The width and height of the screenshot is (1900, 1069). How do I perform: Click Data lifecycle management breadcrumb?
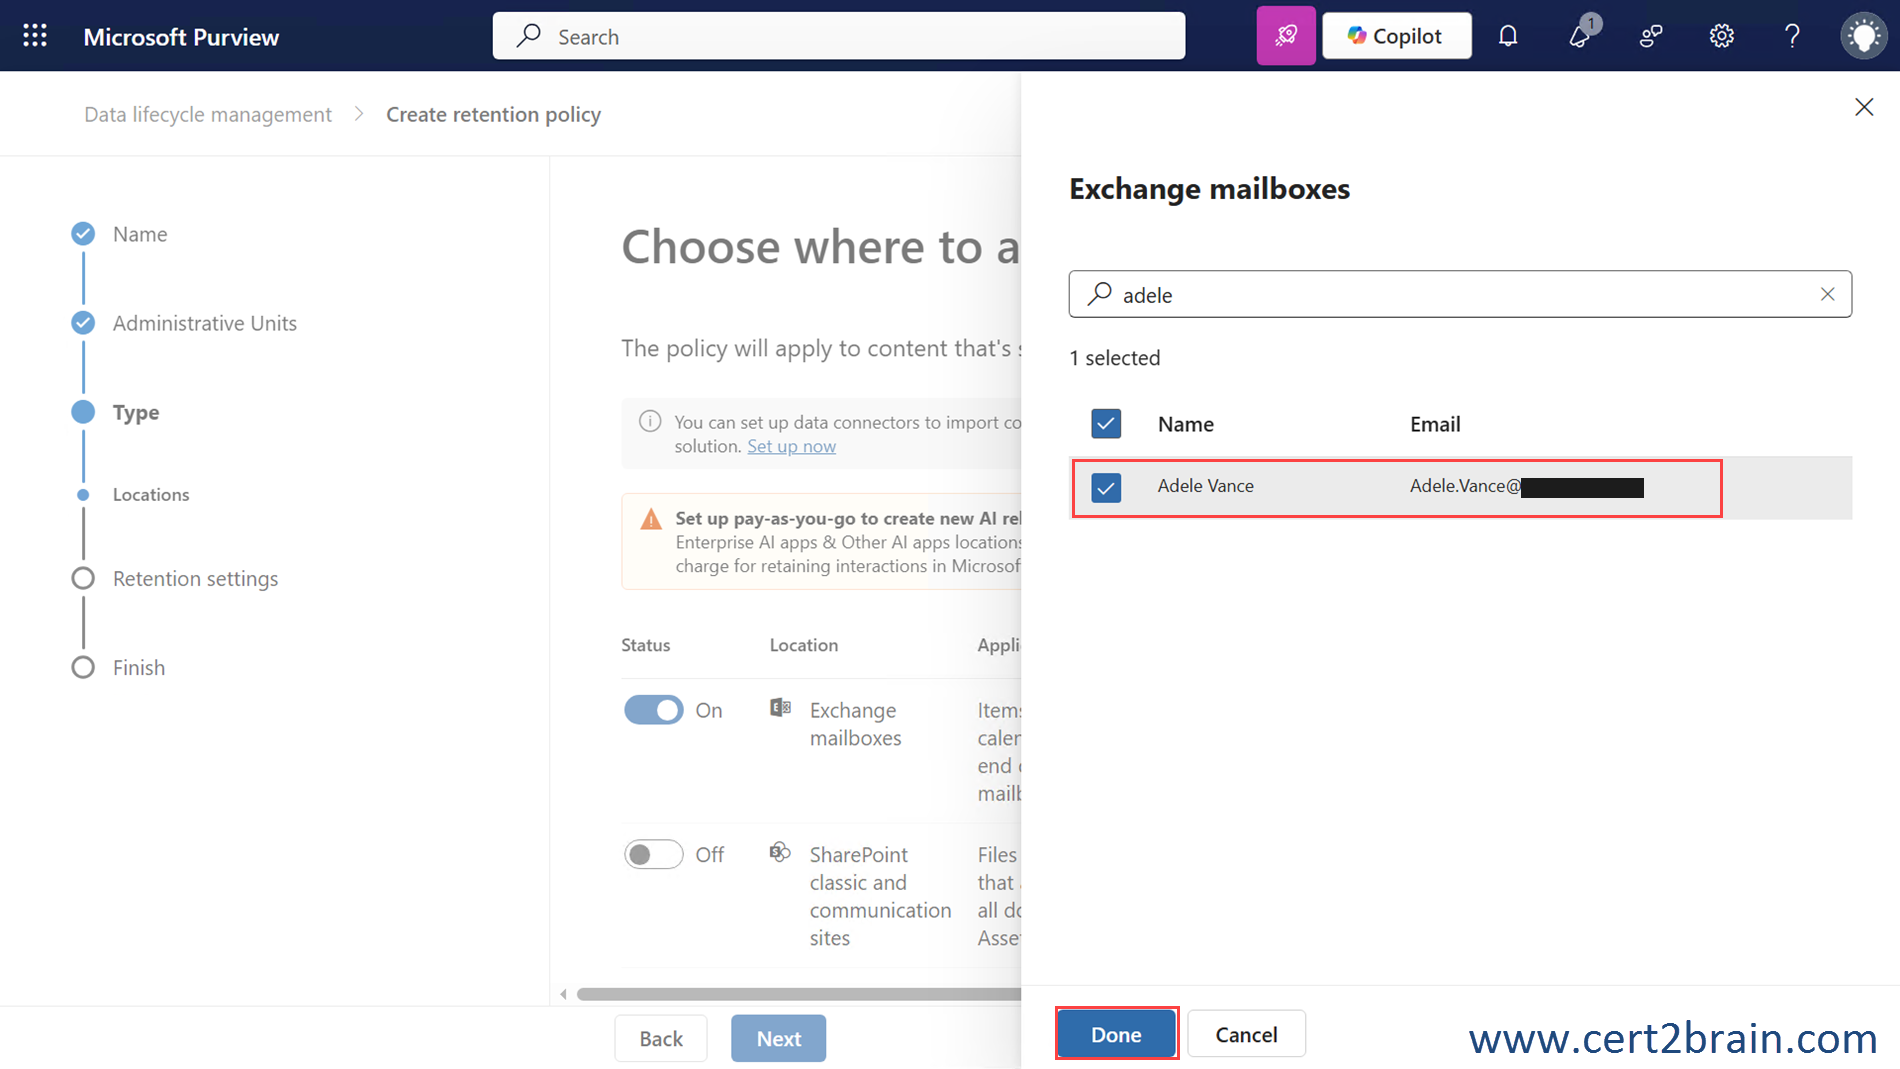(208, 115)
